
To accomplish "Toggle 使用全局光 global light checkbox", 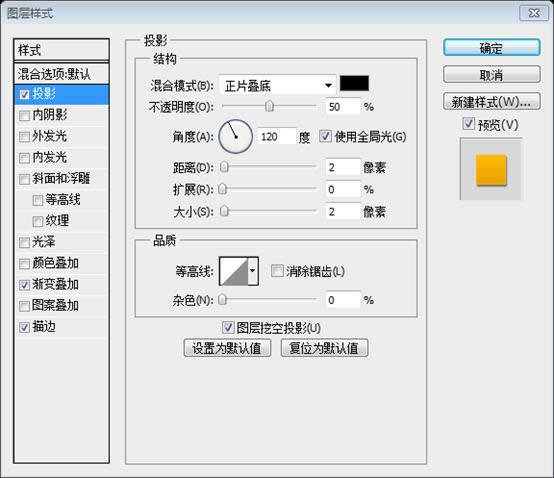I will tap(325, 136).
